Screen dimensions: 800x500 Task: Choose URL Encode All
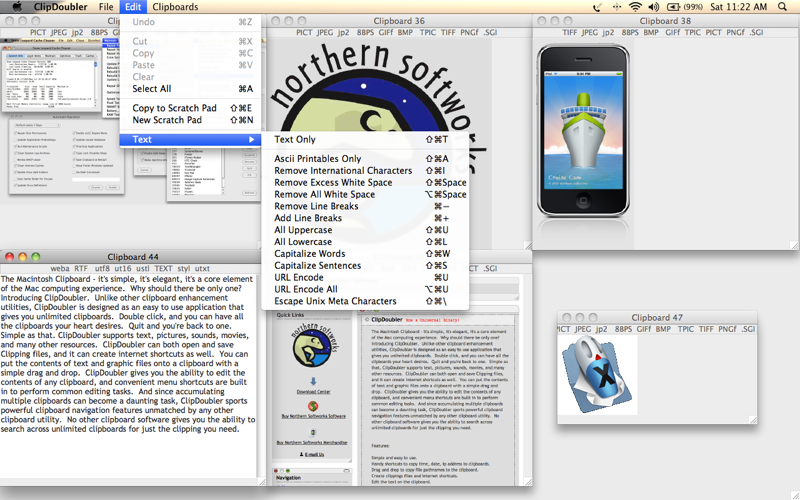(365, 289)
